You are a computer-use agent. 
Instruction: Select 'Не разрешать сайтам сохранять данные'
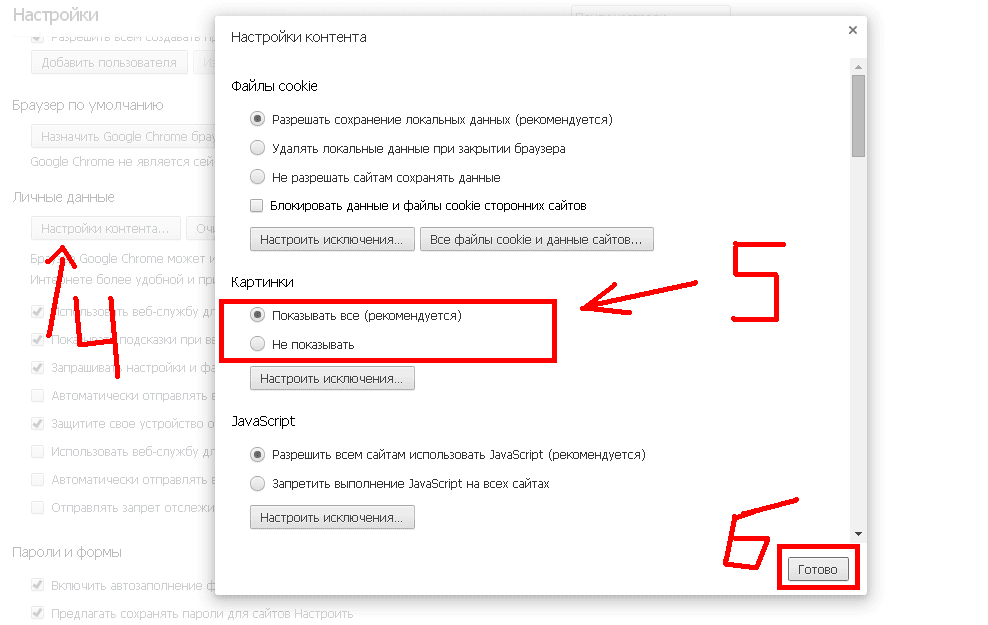click(x=257, y=177)
